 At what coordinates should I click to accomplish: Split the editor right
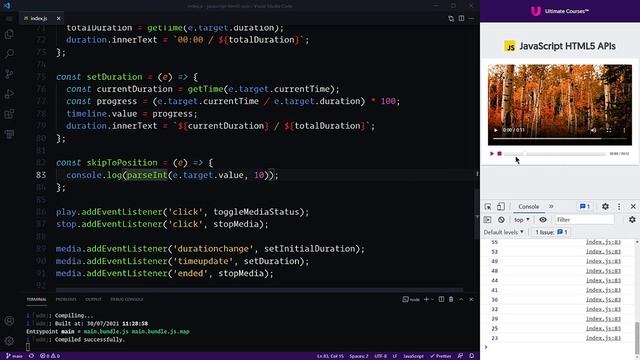(461, 18)
